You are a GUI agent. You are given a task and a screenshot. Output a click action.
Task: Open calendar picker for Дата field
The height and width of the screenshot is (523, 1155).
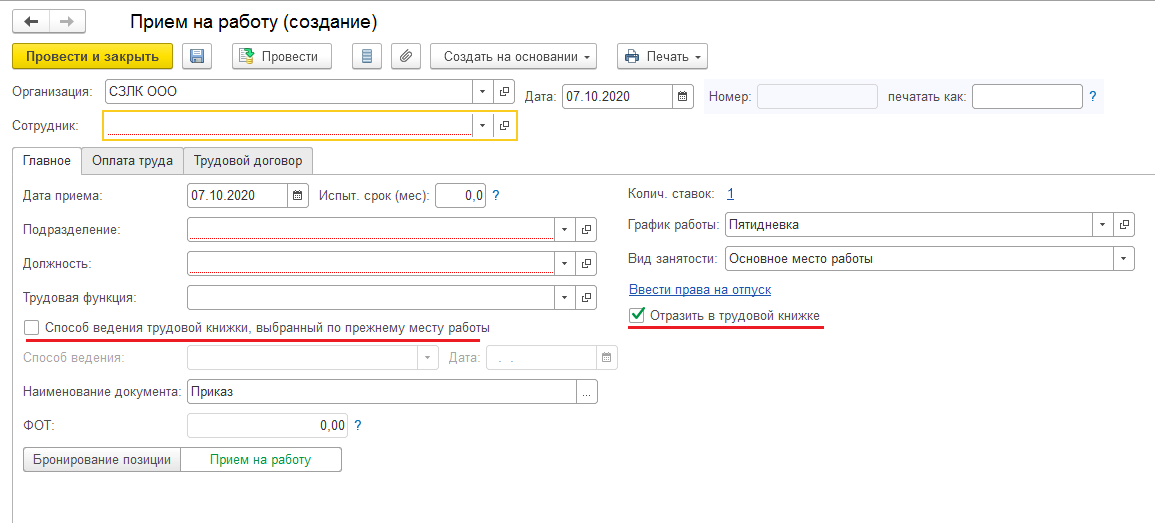click(x=683, y=97)
